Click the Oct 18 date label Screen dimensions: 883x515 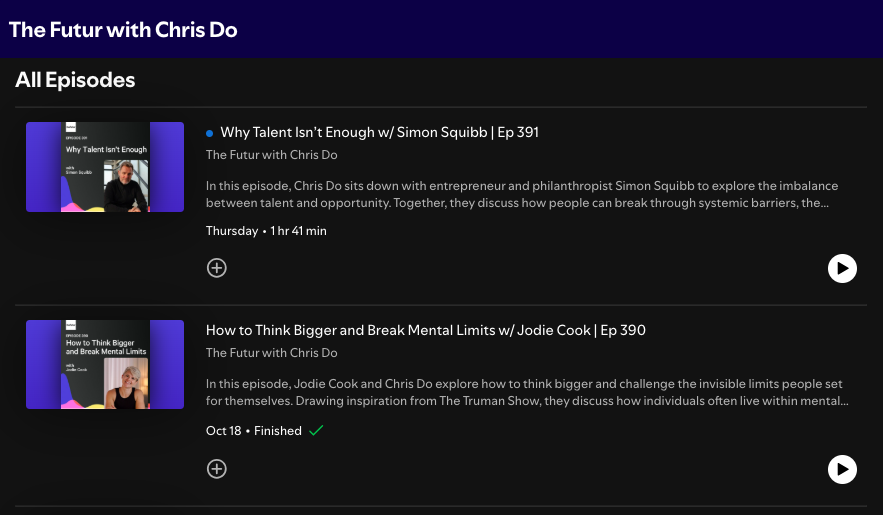point(224,431)
